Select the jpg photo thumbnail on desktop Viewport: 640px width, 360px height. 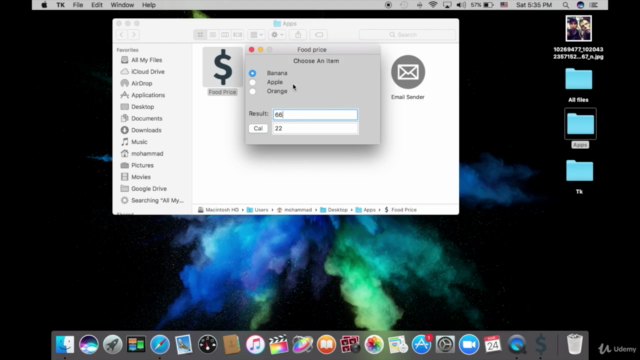click(x=578, y=29)
